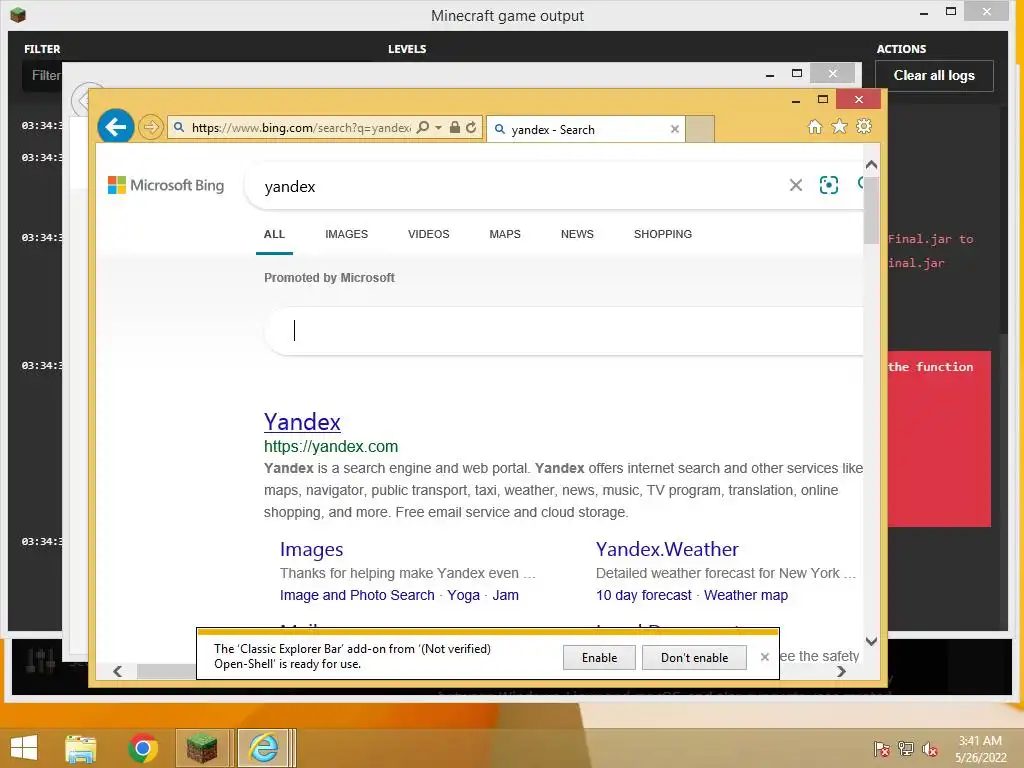
Task: Refresh the Bing page
Action: click(471, 127)
